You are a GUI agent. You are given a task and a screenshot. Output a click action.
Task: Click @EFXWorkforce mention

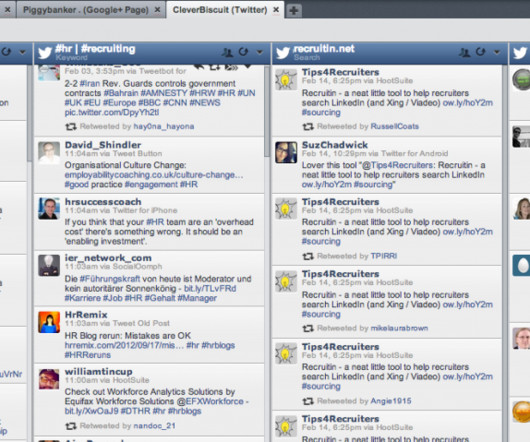click(x=210, y=401)
